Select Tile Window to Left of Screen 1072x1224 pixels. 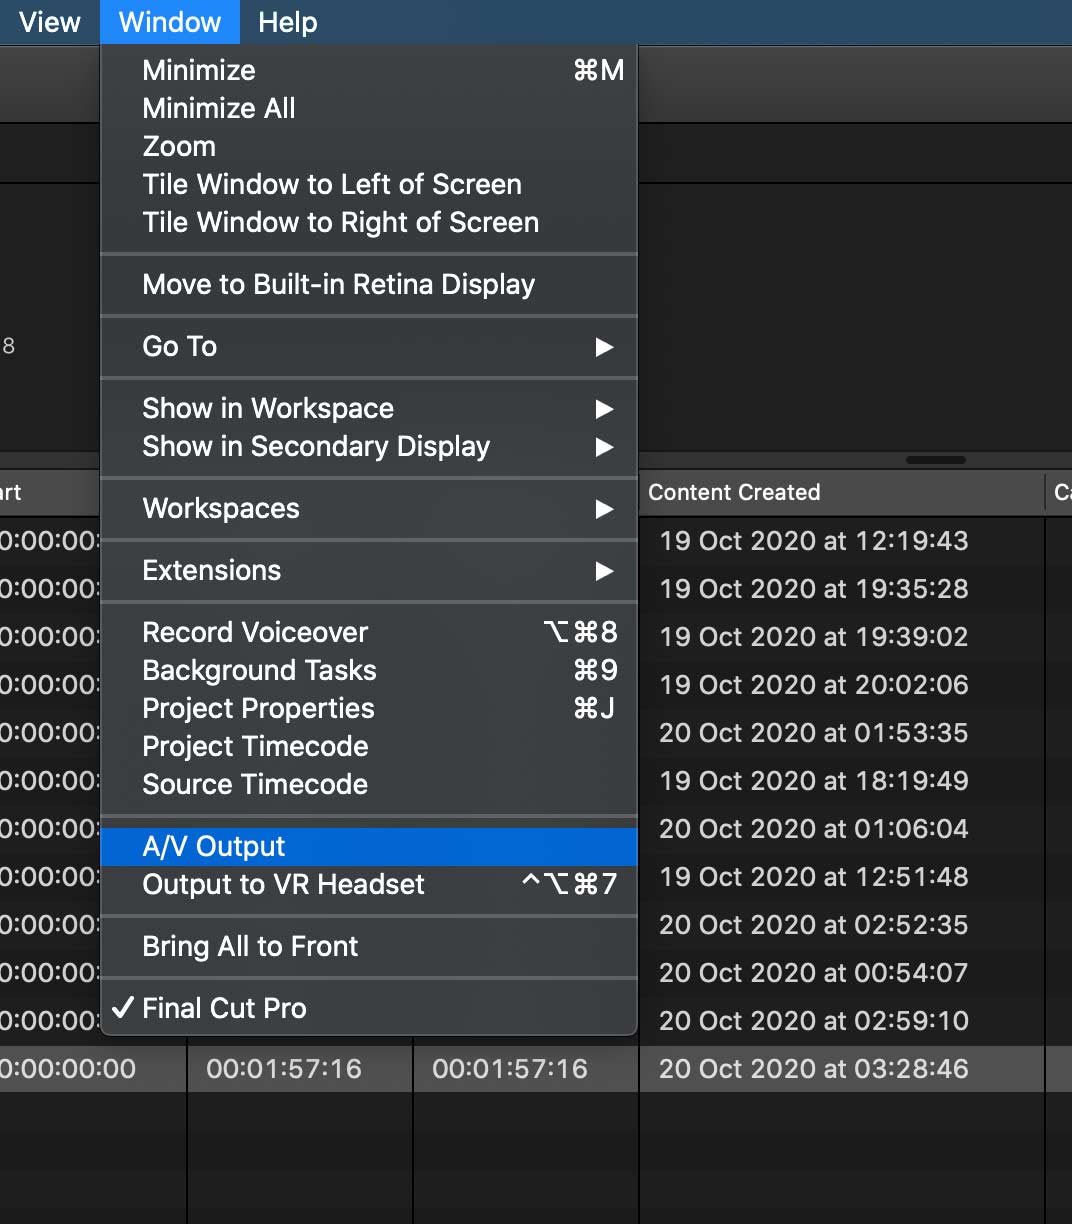pyautogui.click(x=369, y=184)
